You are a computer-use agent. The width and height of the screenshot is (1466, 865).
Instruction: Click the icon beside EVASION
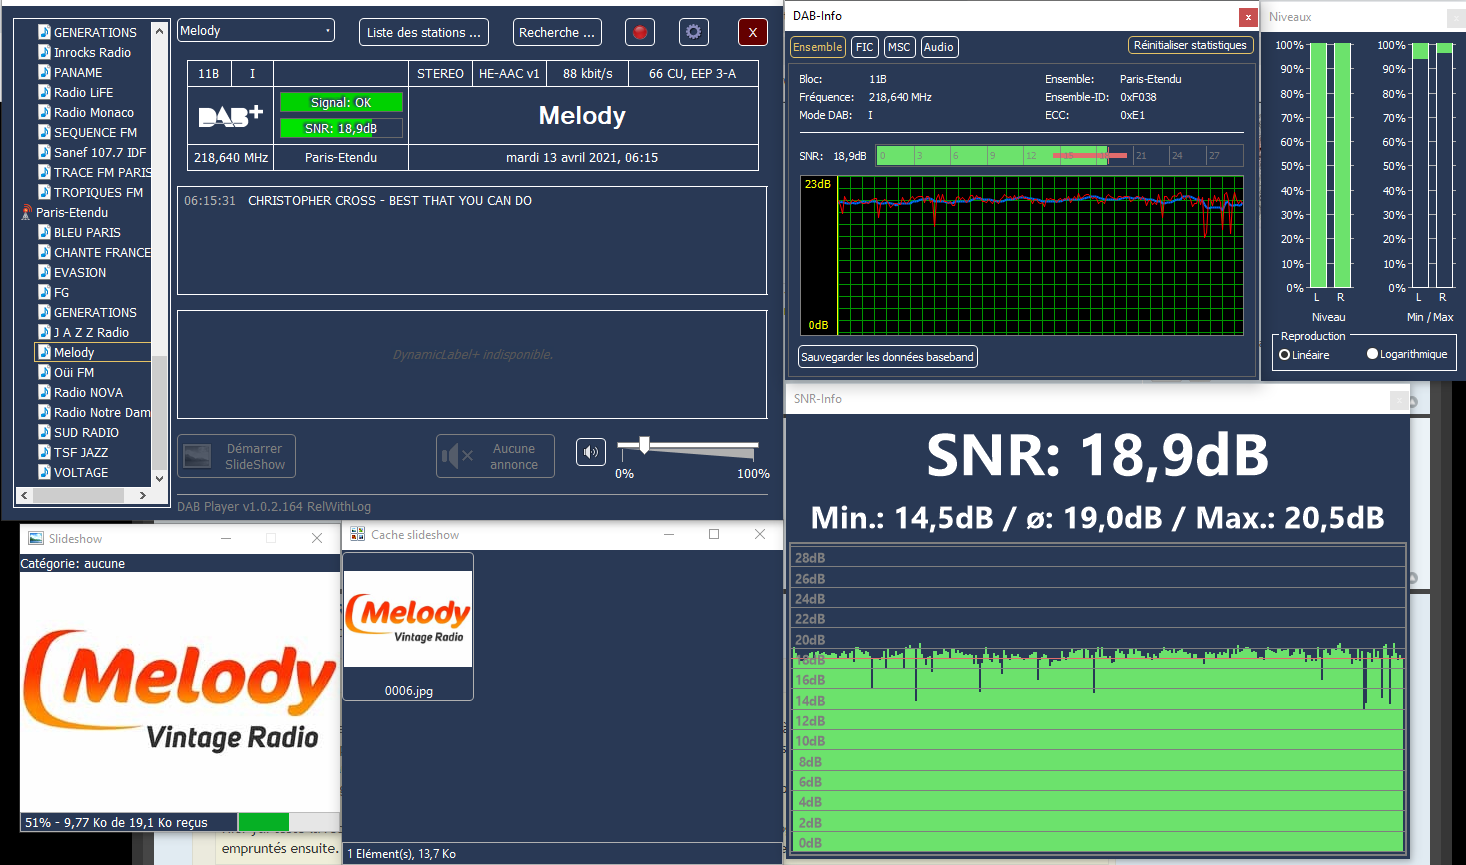[44, 272]
